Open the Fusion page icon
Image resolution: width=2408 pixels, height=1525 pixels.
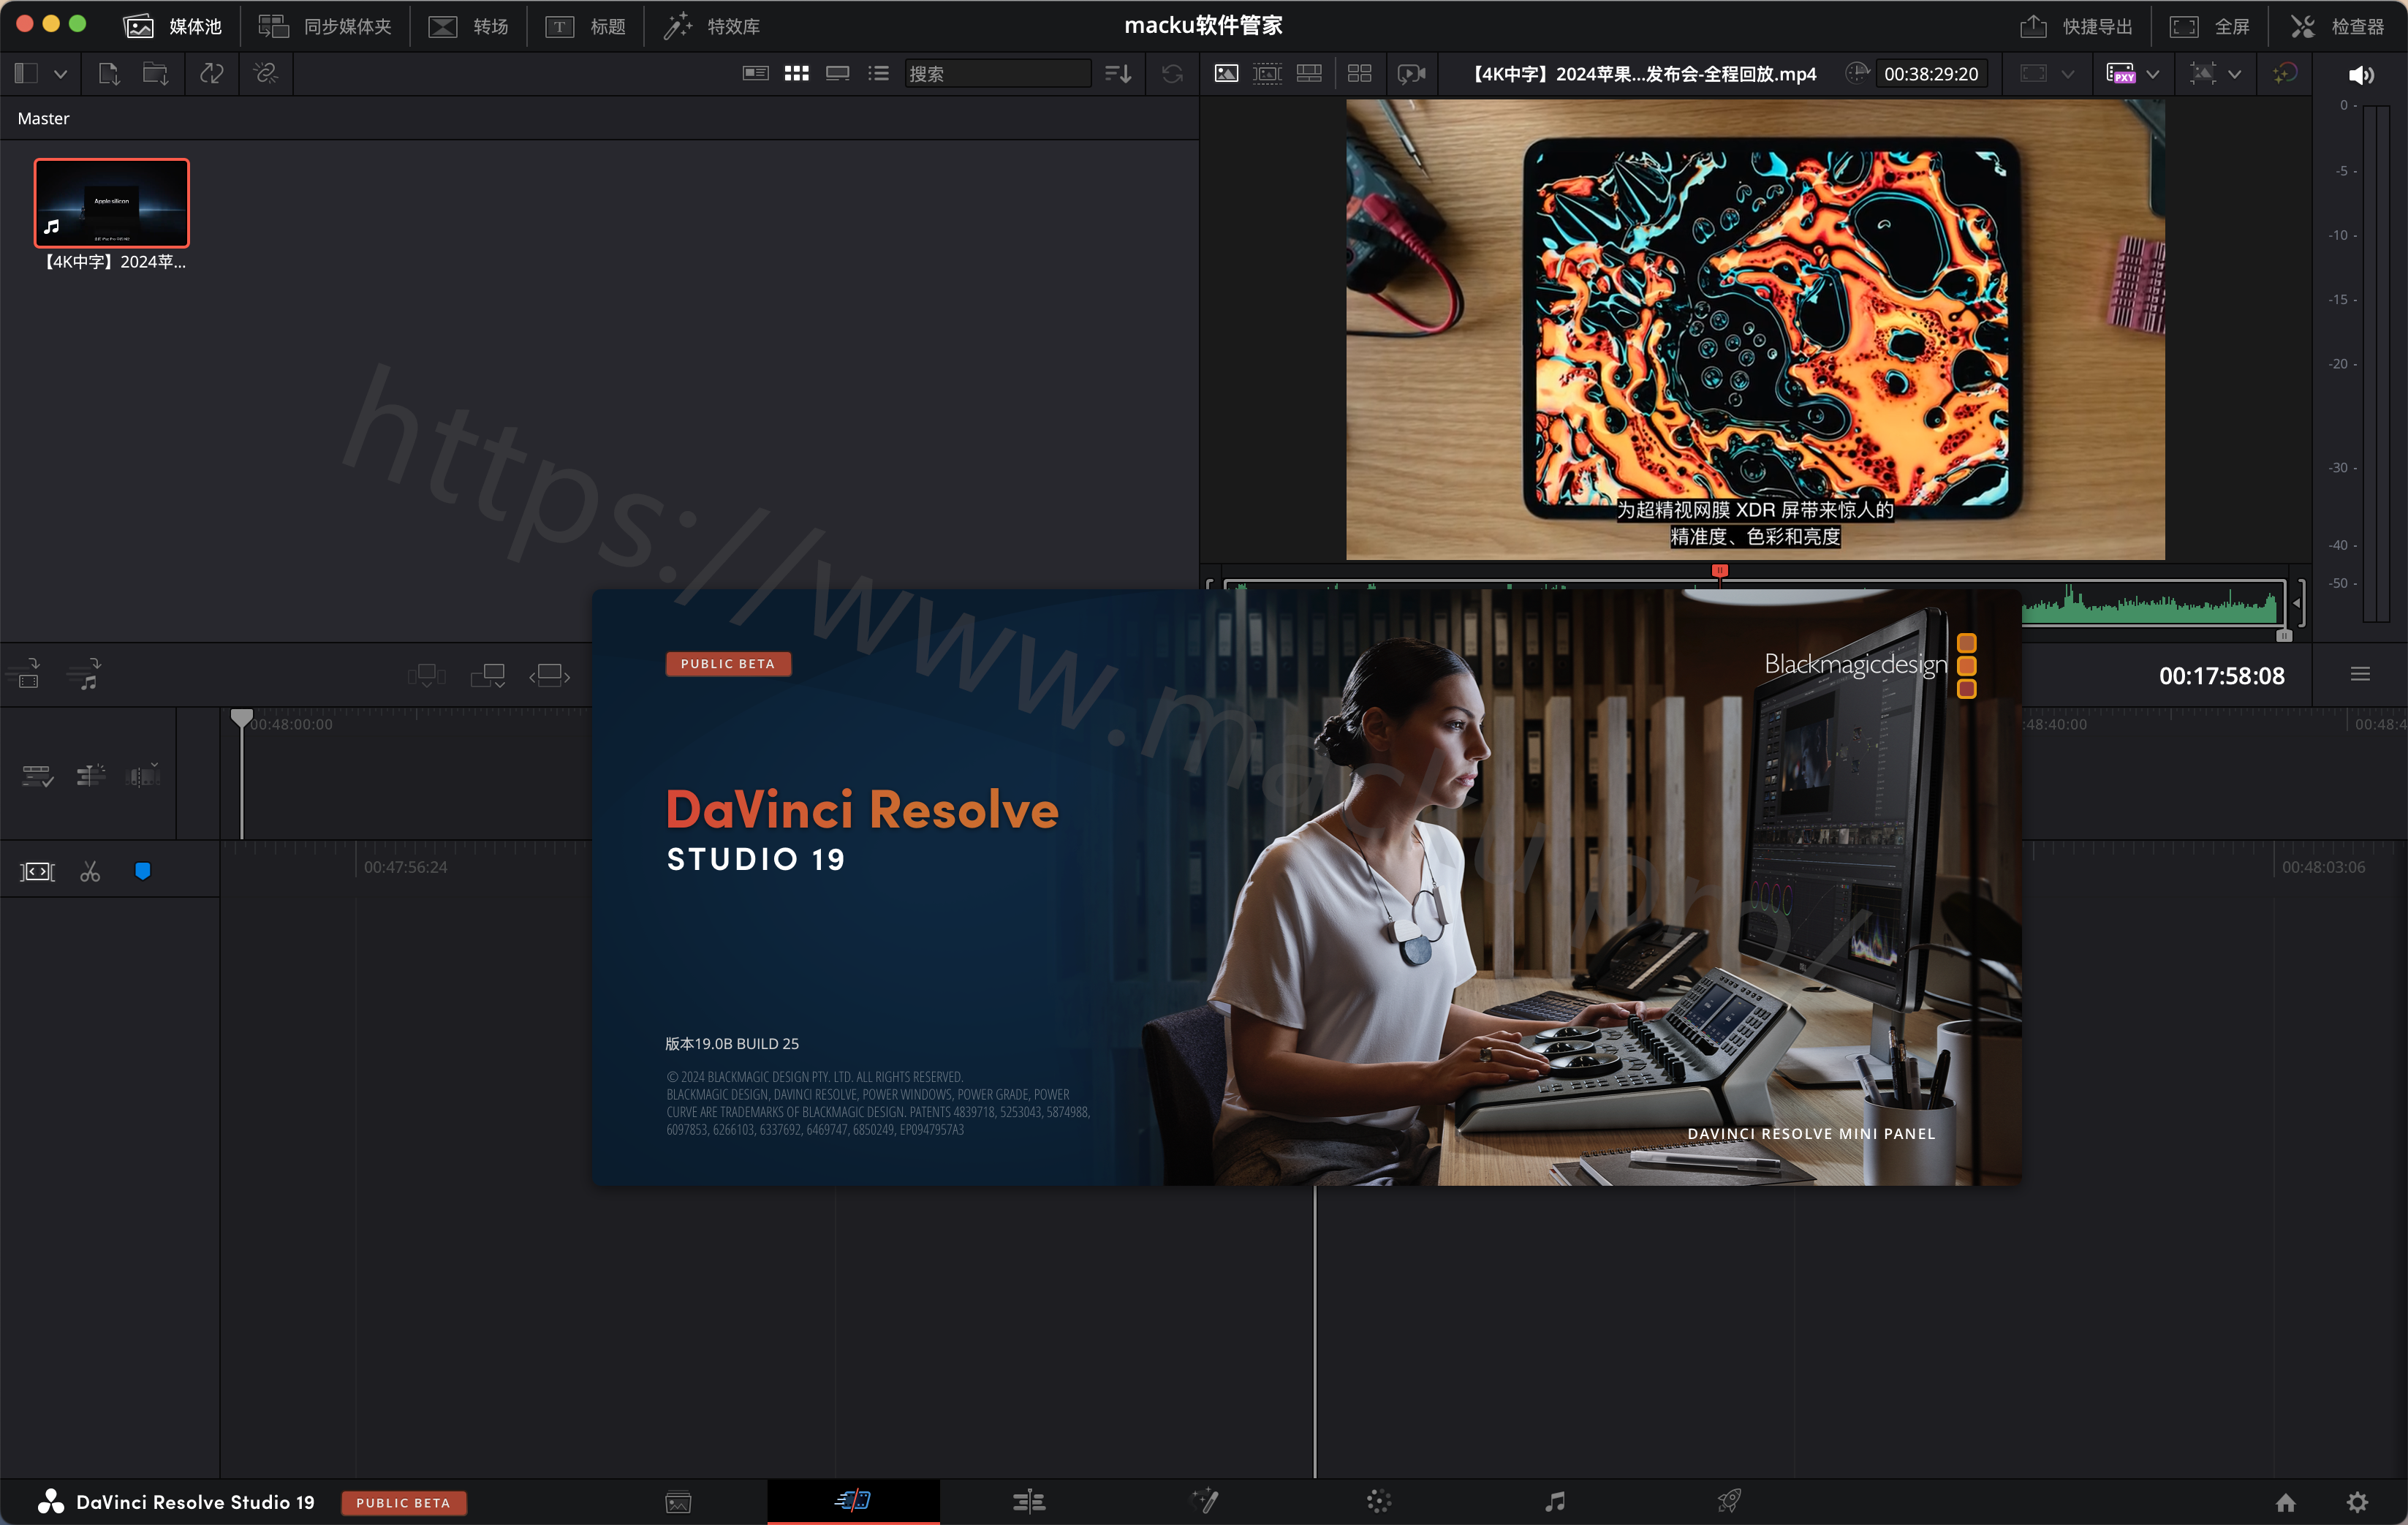pyautogui.click(x=1205, y=1501)
